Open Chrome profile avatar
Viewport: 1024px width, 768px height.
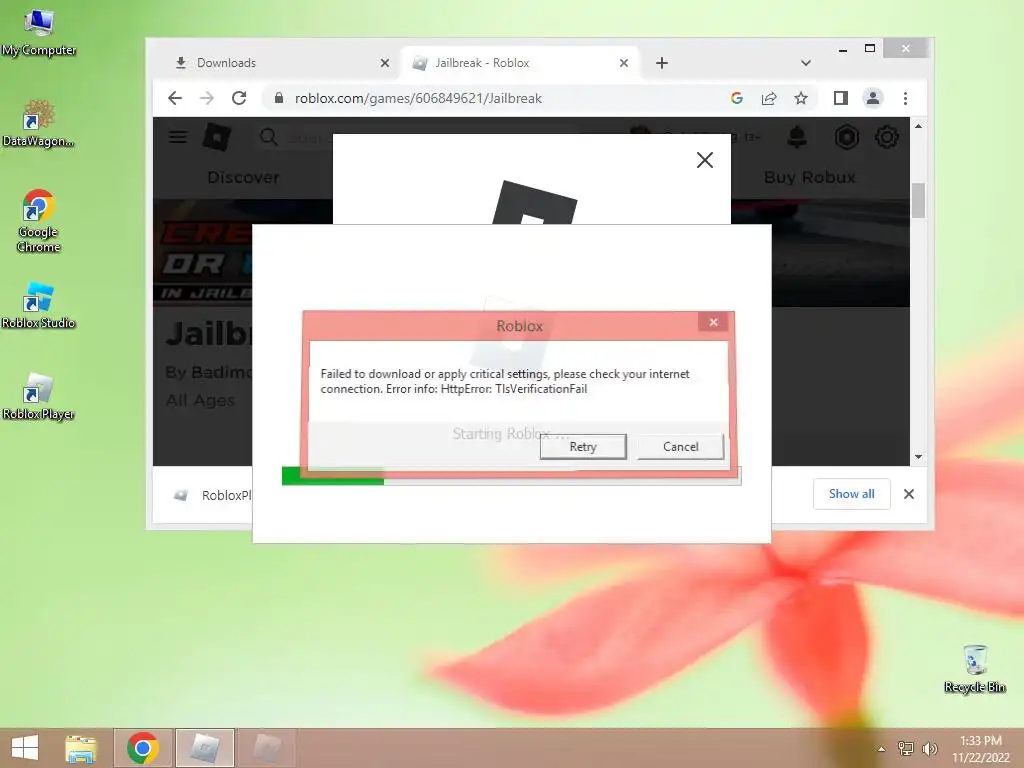[x=872, y=98]
